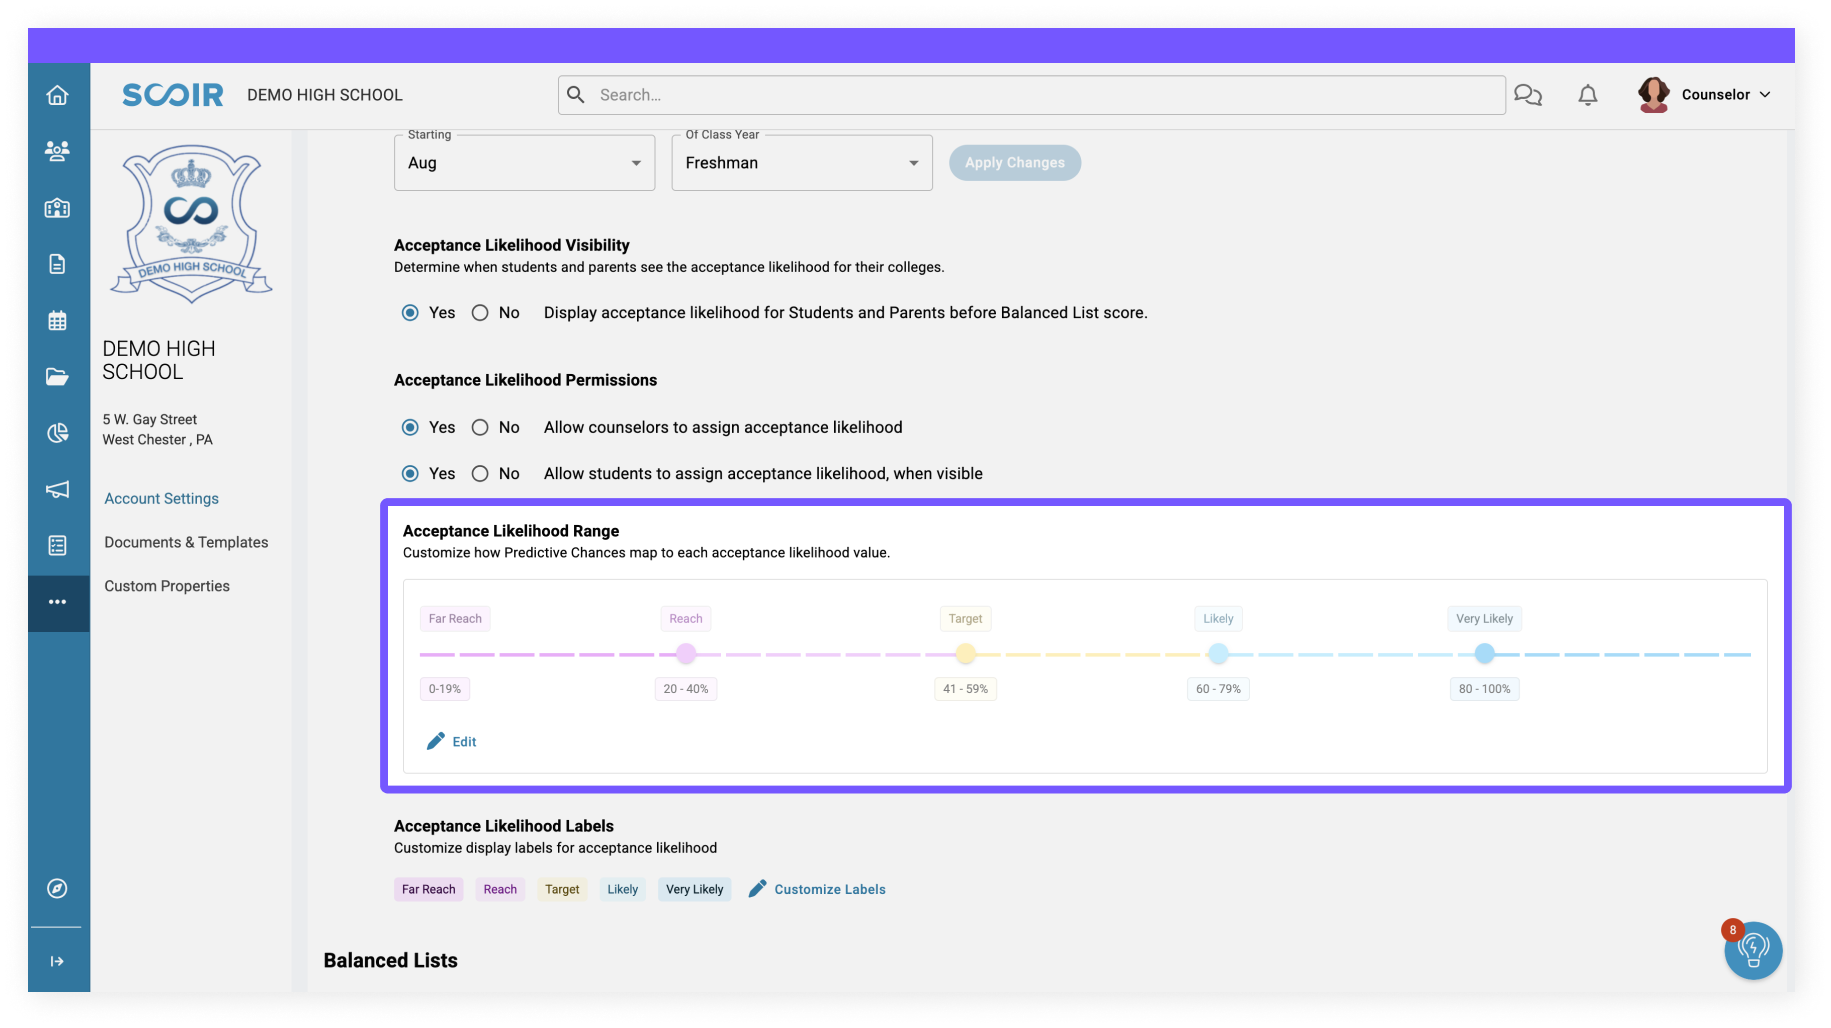Select Yes for likelihood visibility
1831x1028 pixels.
coord(410,313)
